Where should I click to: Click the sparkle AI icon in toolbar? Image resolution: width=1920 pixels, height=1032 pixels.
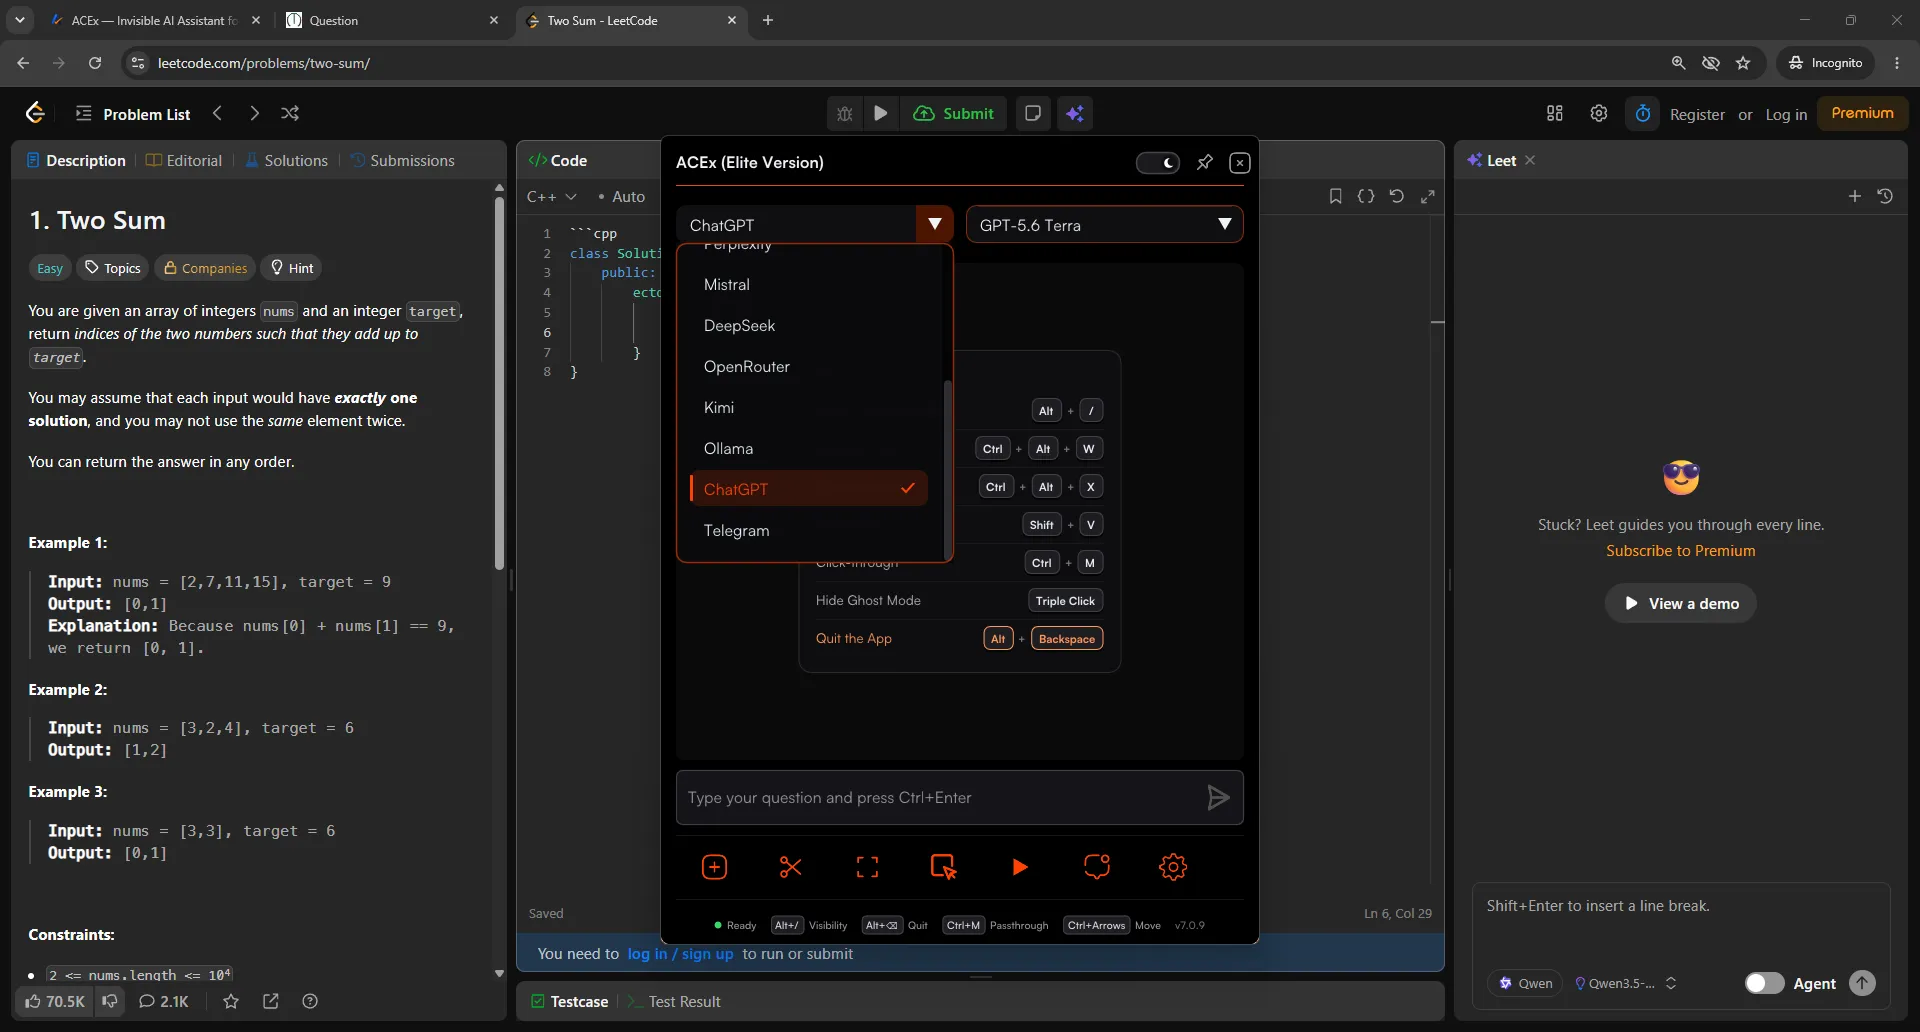1075,113
